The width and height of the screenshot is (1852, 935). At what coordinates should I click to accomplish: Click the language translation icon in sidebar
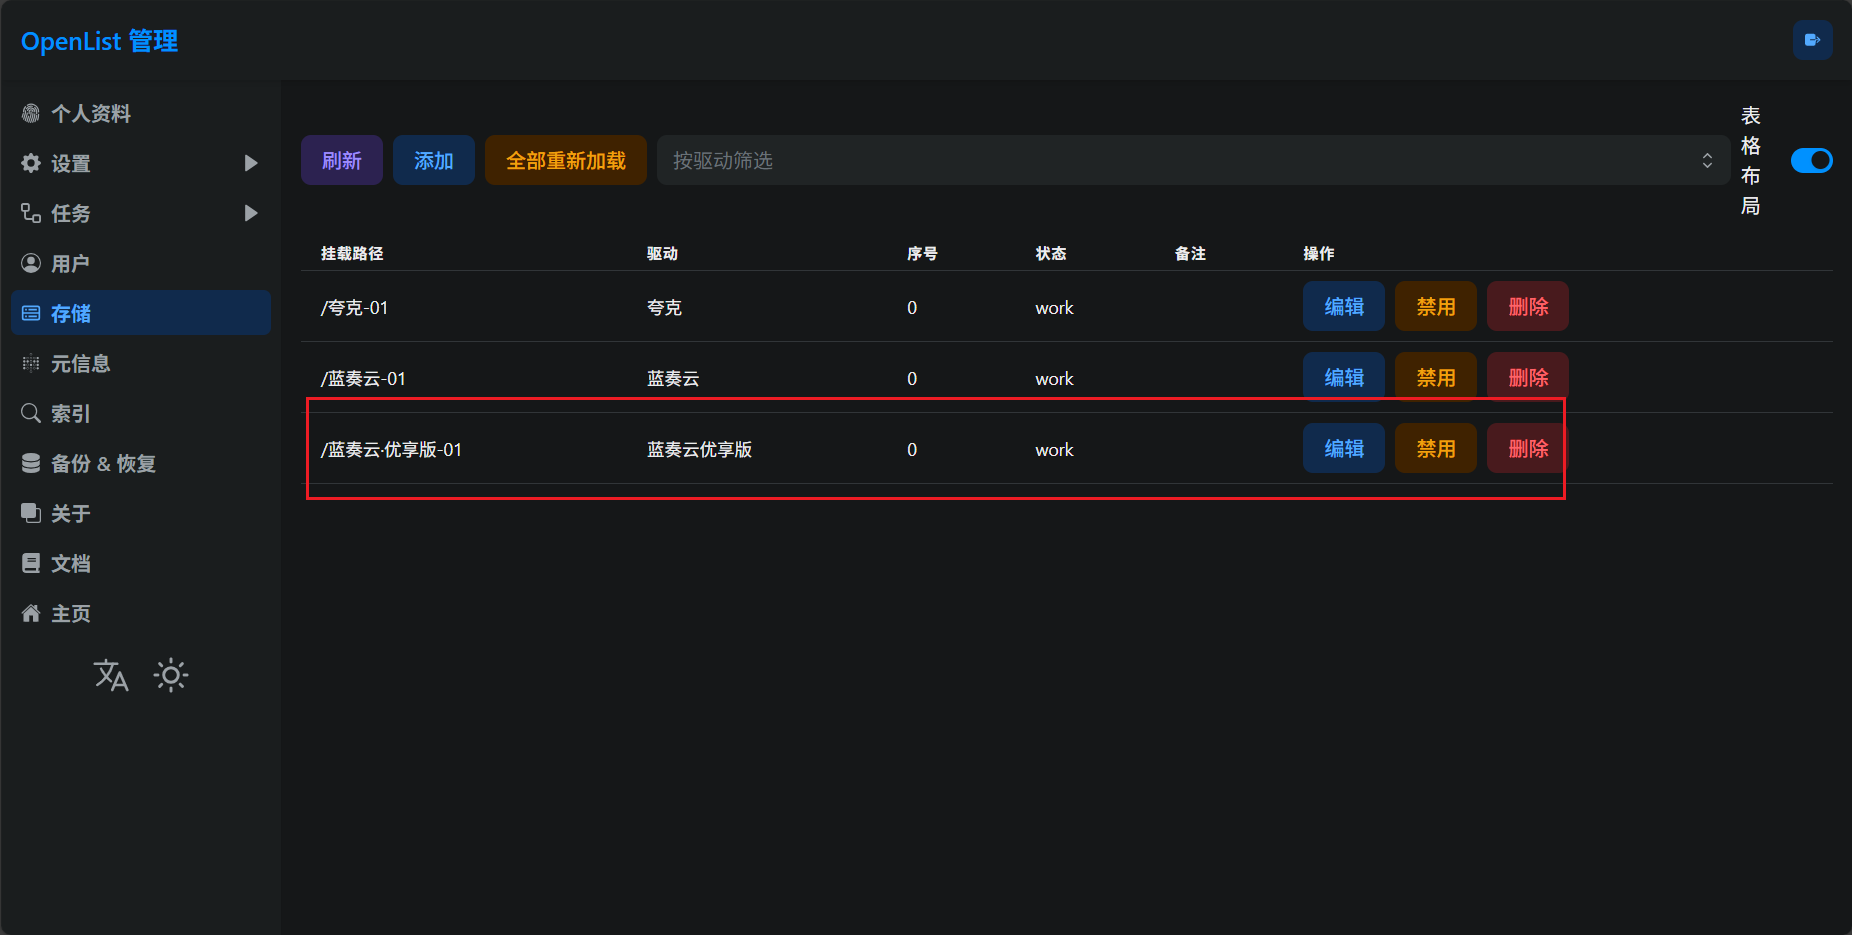[x=111, y=676]
